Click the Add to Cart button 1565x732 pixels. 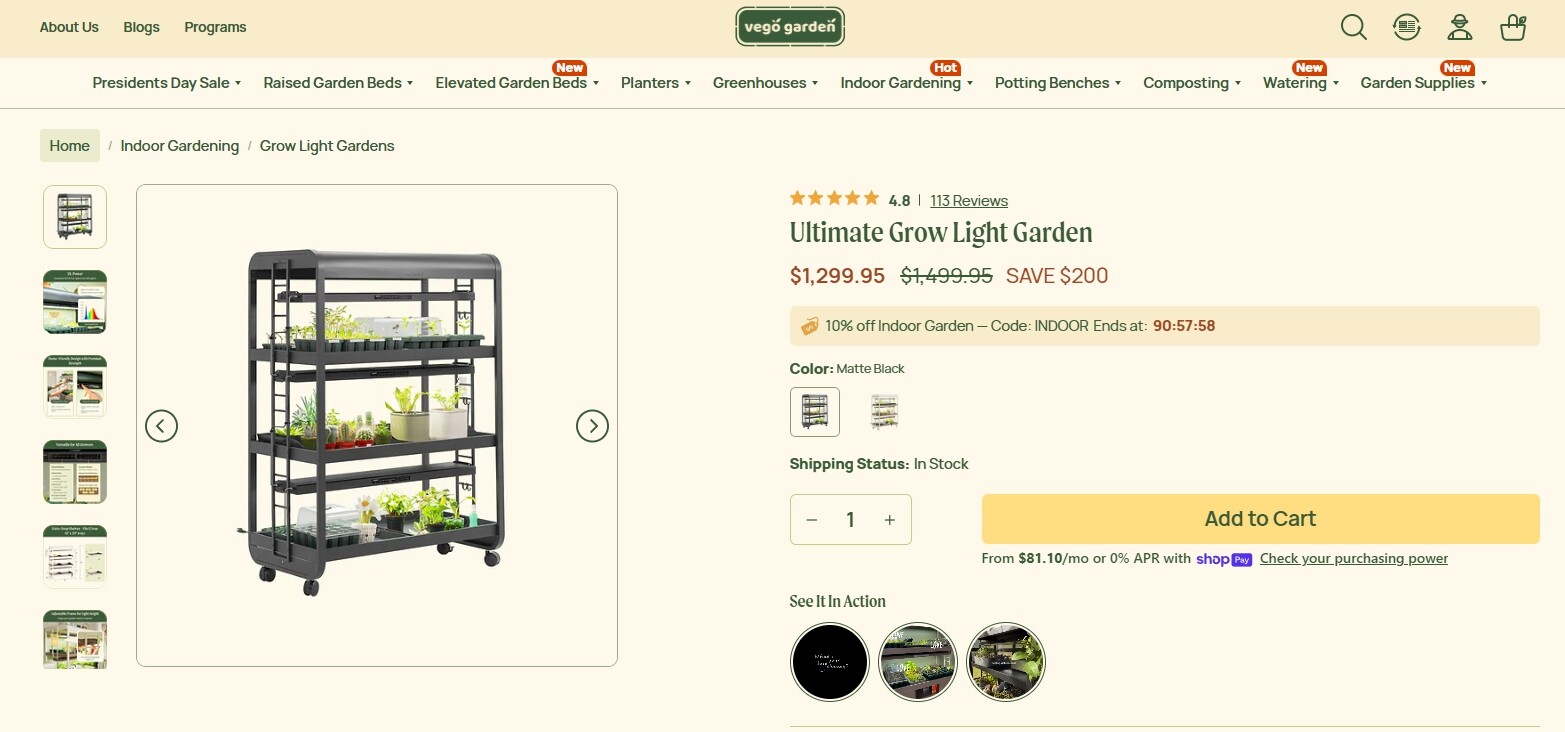click(1260, 519)
